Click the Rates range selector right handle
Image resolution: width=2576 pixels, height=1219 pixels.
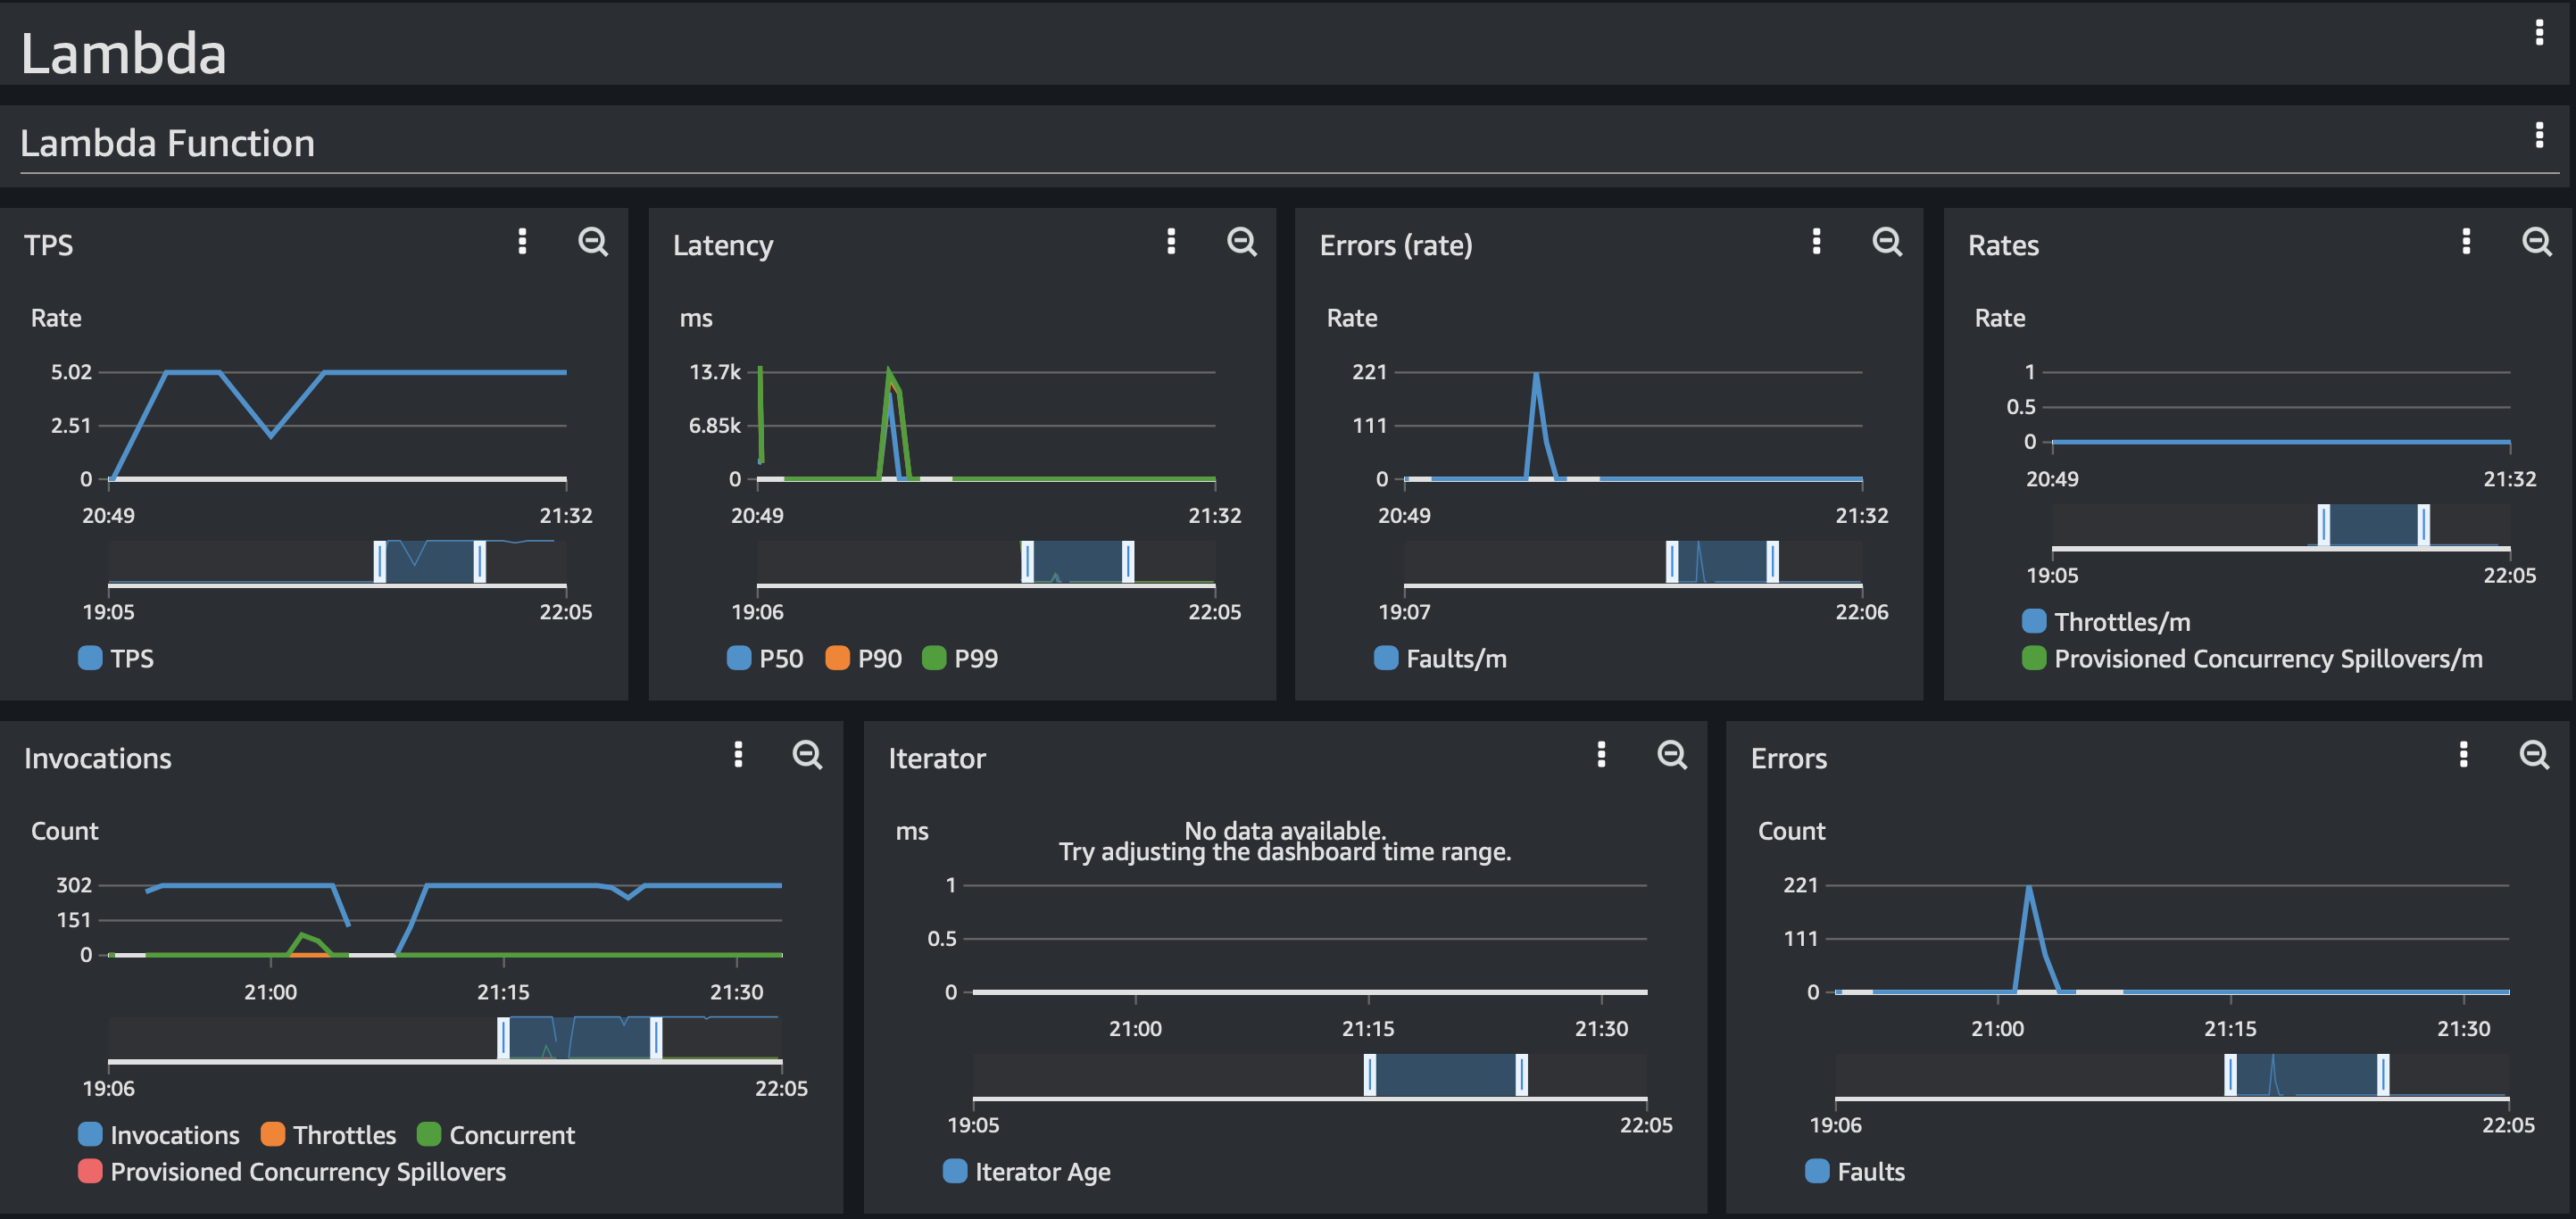pos(2423,525)
